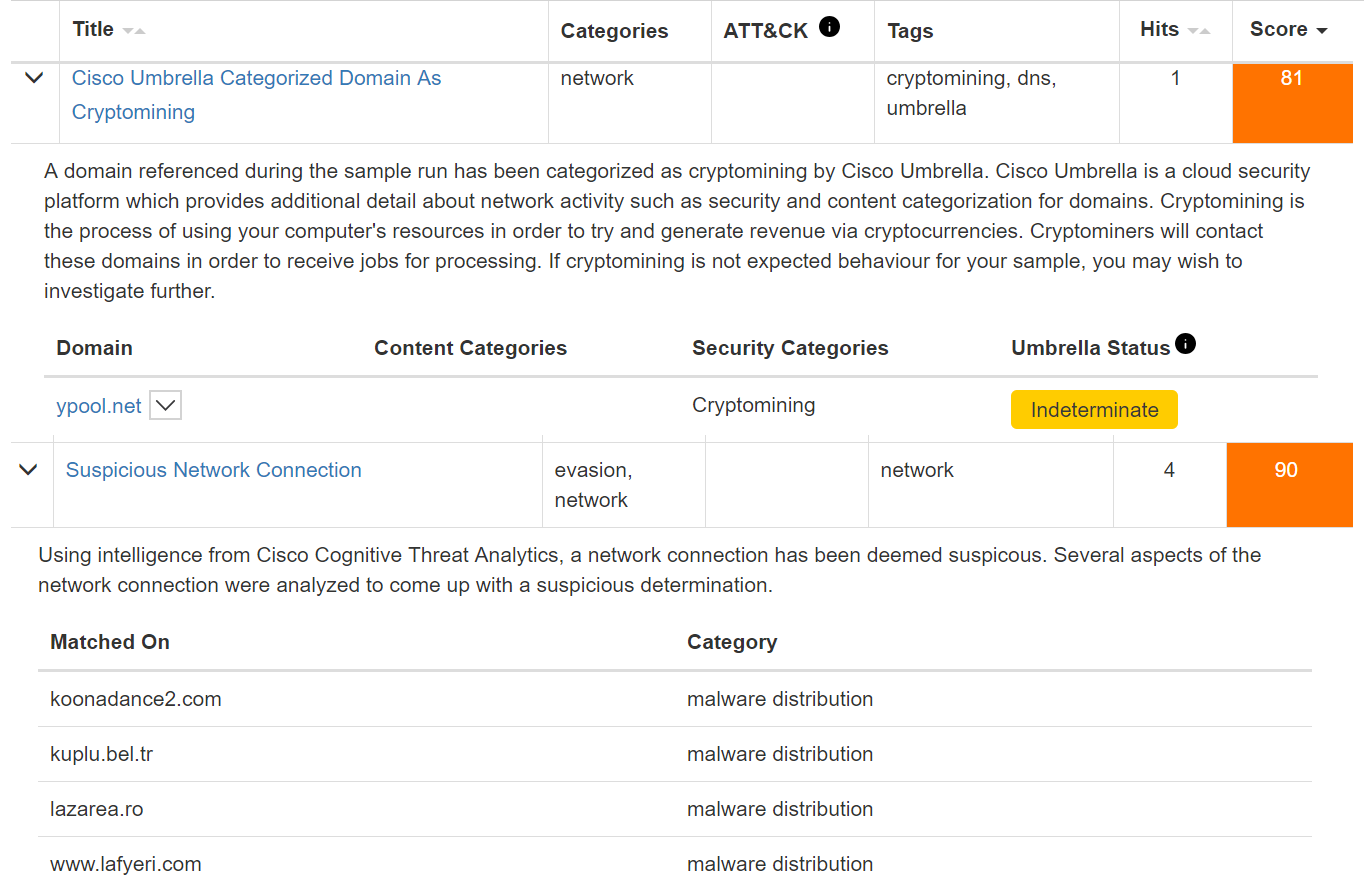Open dropdown next to ypool.net
1364x883 pixels.
[x=165, y=406]
